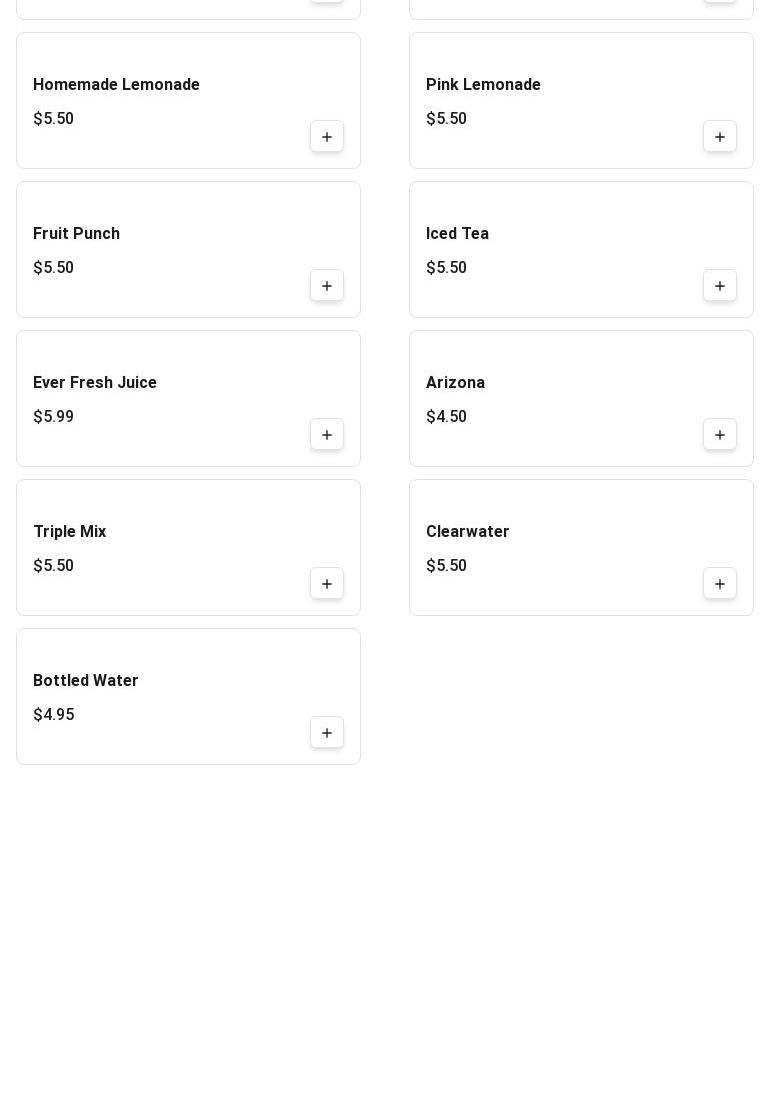
Task: View the Ever Fresh Juice item name
Action: 95,383
